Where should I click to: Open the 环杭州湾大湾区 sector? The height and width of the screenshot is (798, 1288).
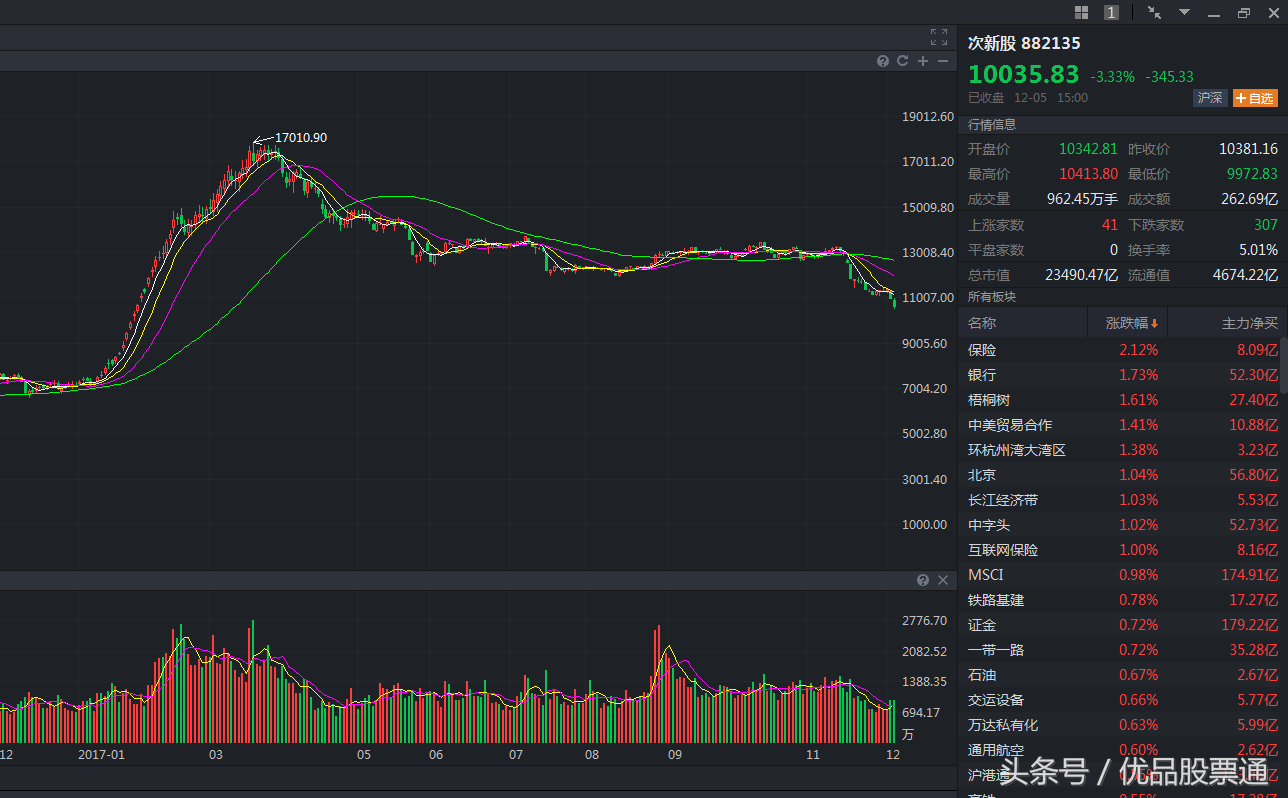pyautogui.click(x=1119, y=450)
